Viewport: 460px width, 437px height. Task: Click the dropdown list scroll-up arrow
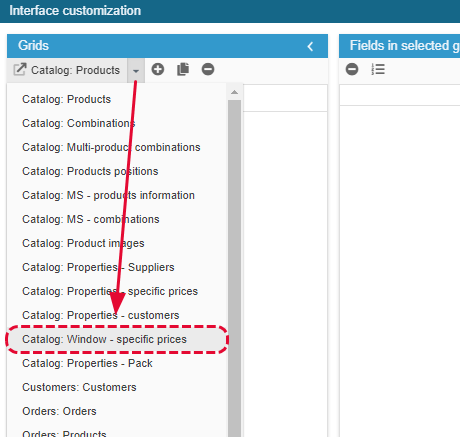pos(234,92)
